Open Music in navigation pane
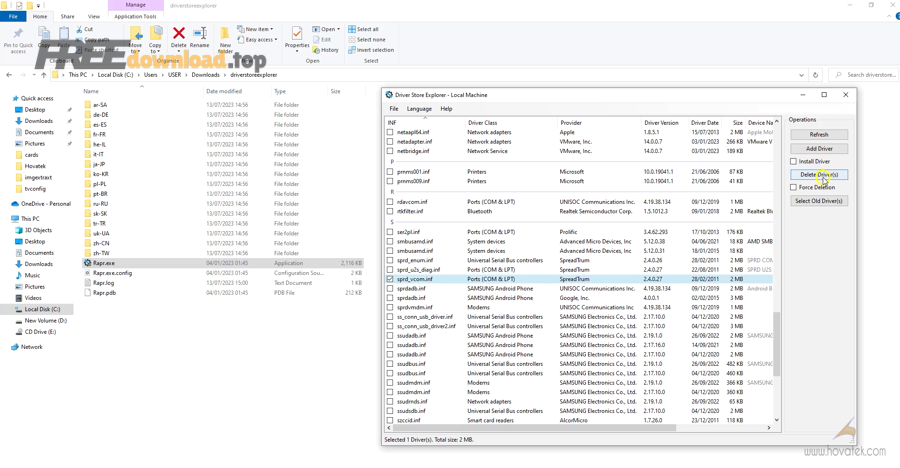 point(32,276)
